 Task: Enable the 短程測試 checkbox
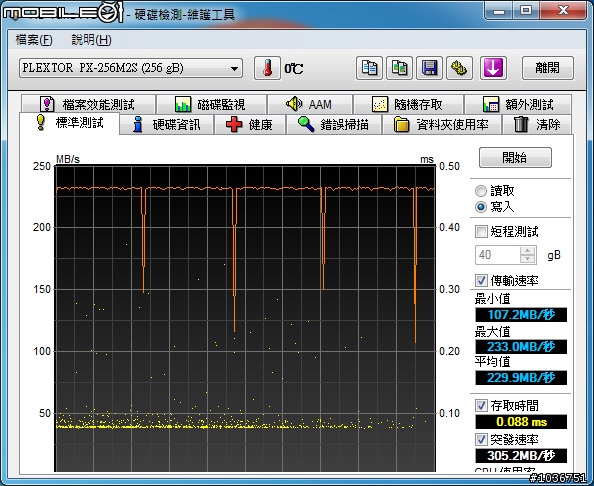(x=481, y=231)
